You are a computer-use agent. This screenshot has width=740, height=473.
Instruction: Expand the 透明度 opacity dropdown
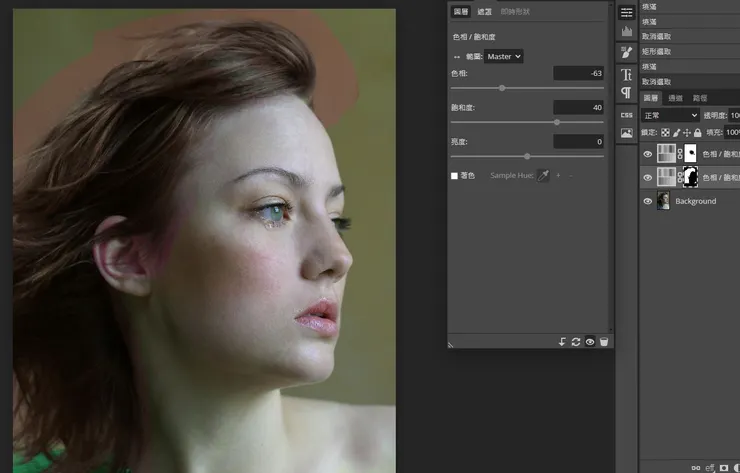[734, 116]
